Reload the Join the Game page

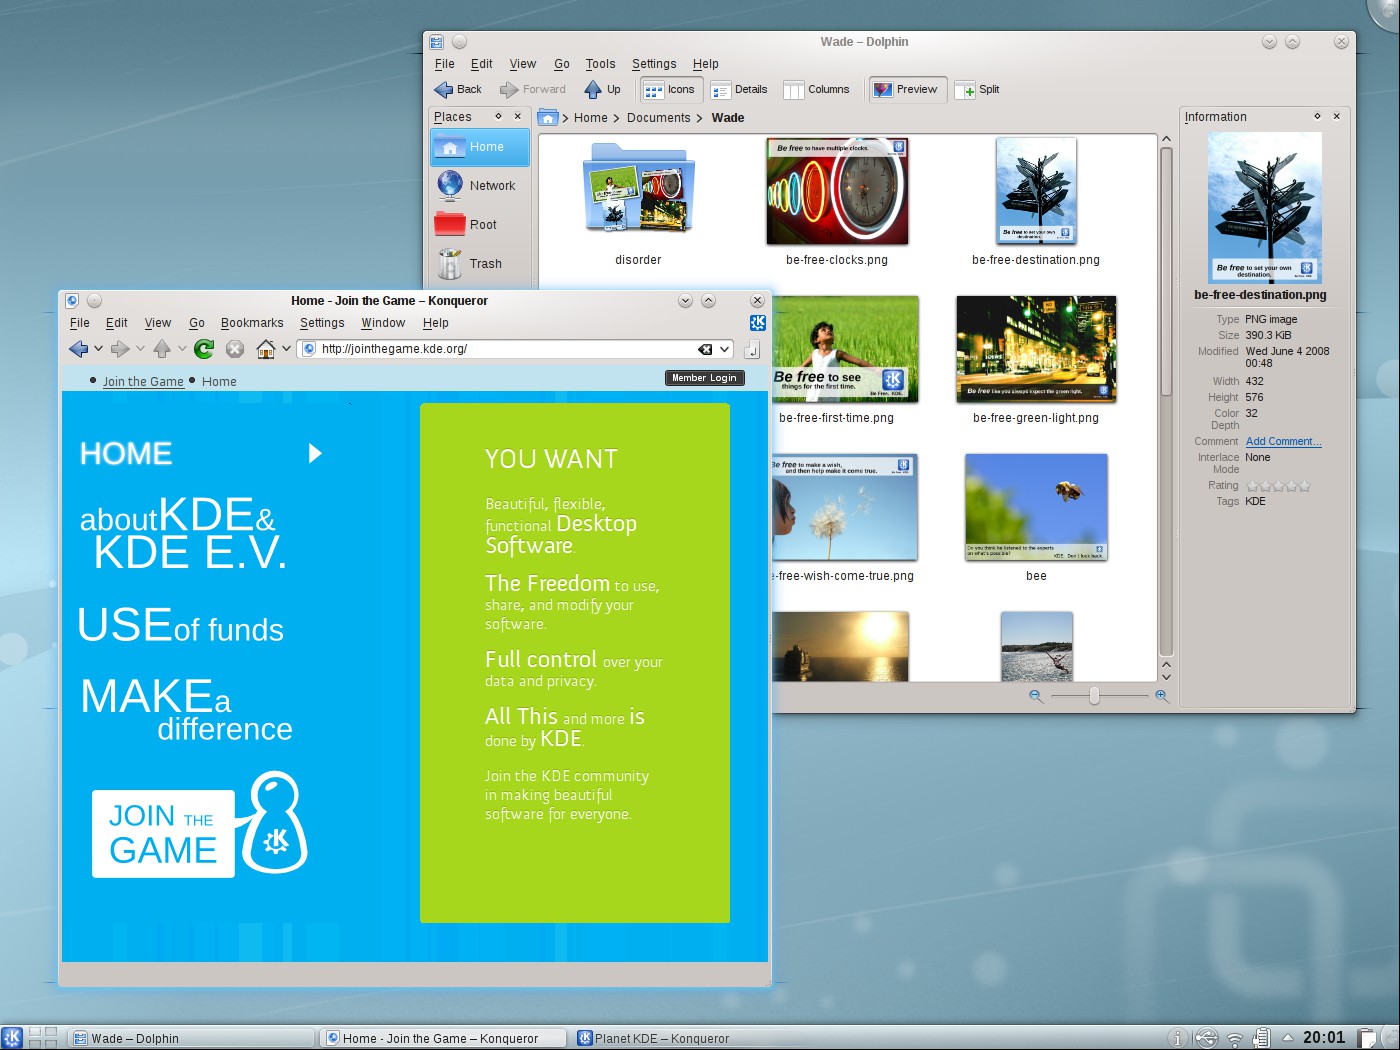tap(203, 349)
